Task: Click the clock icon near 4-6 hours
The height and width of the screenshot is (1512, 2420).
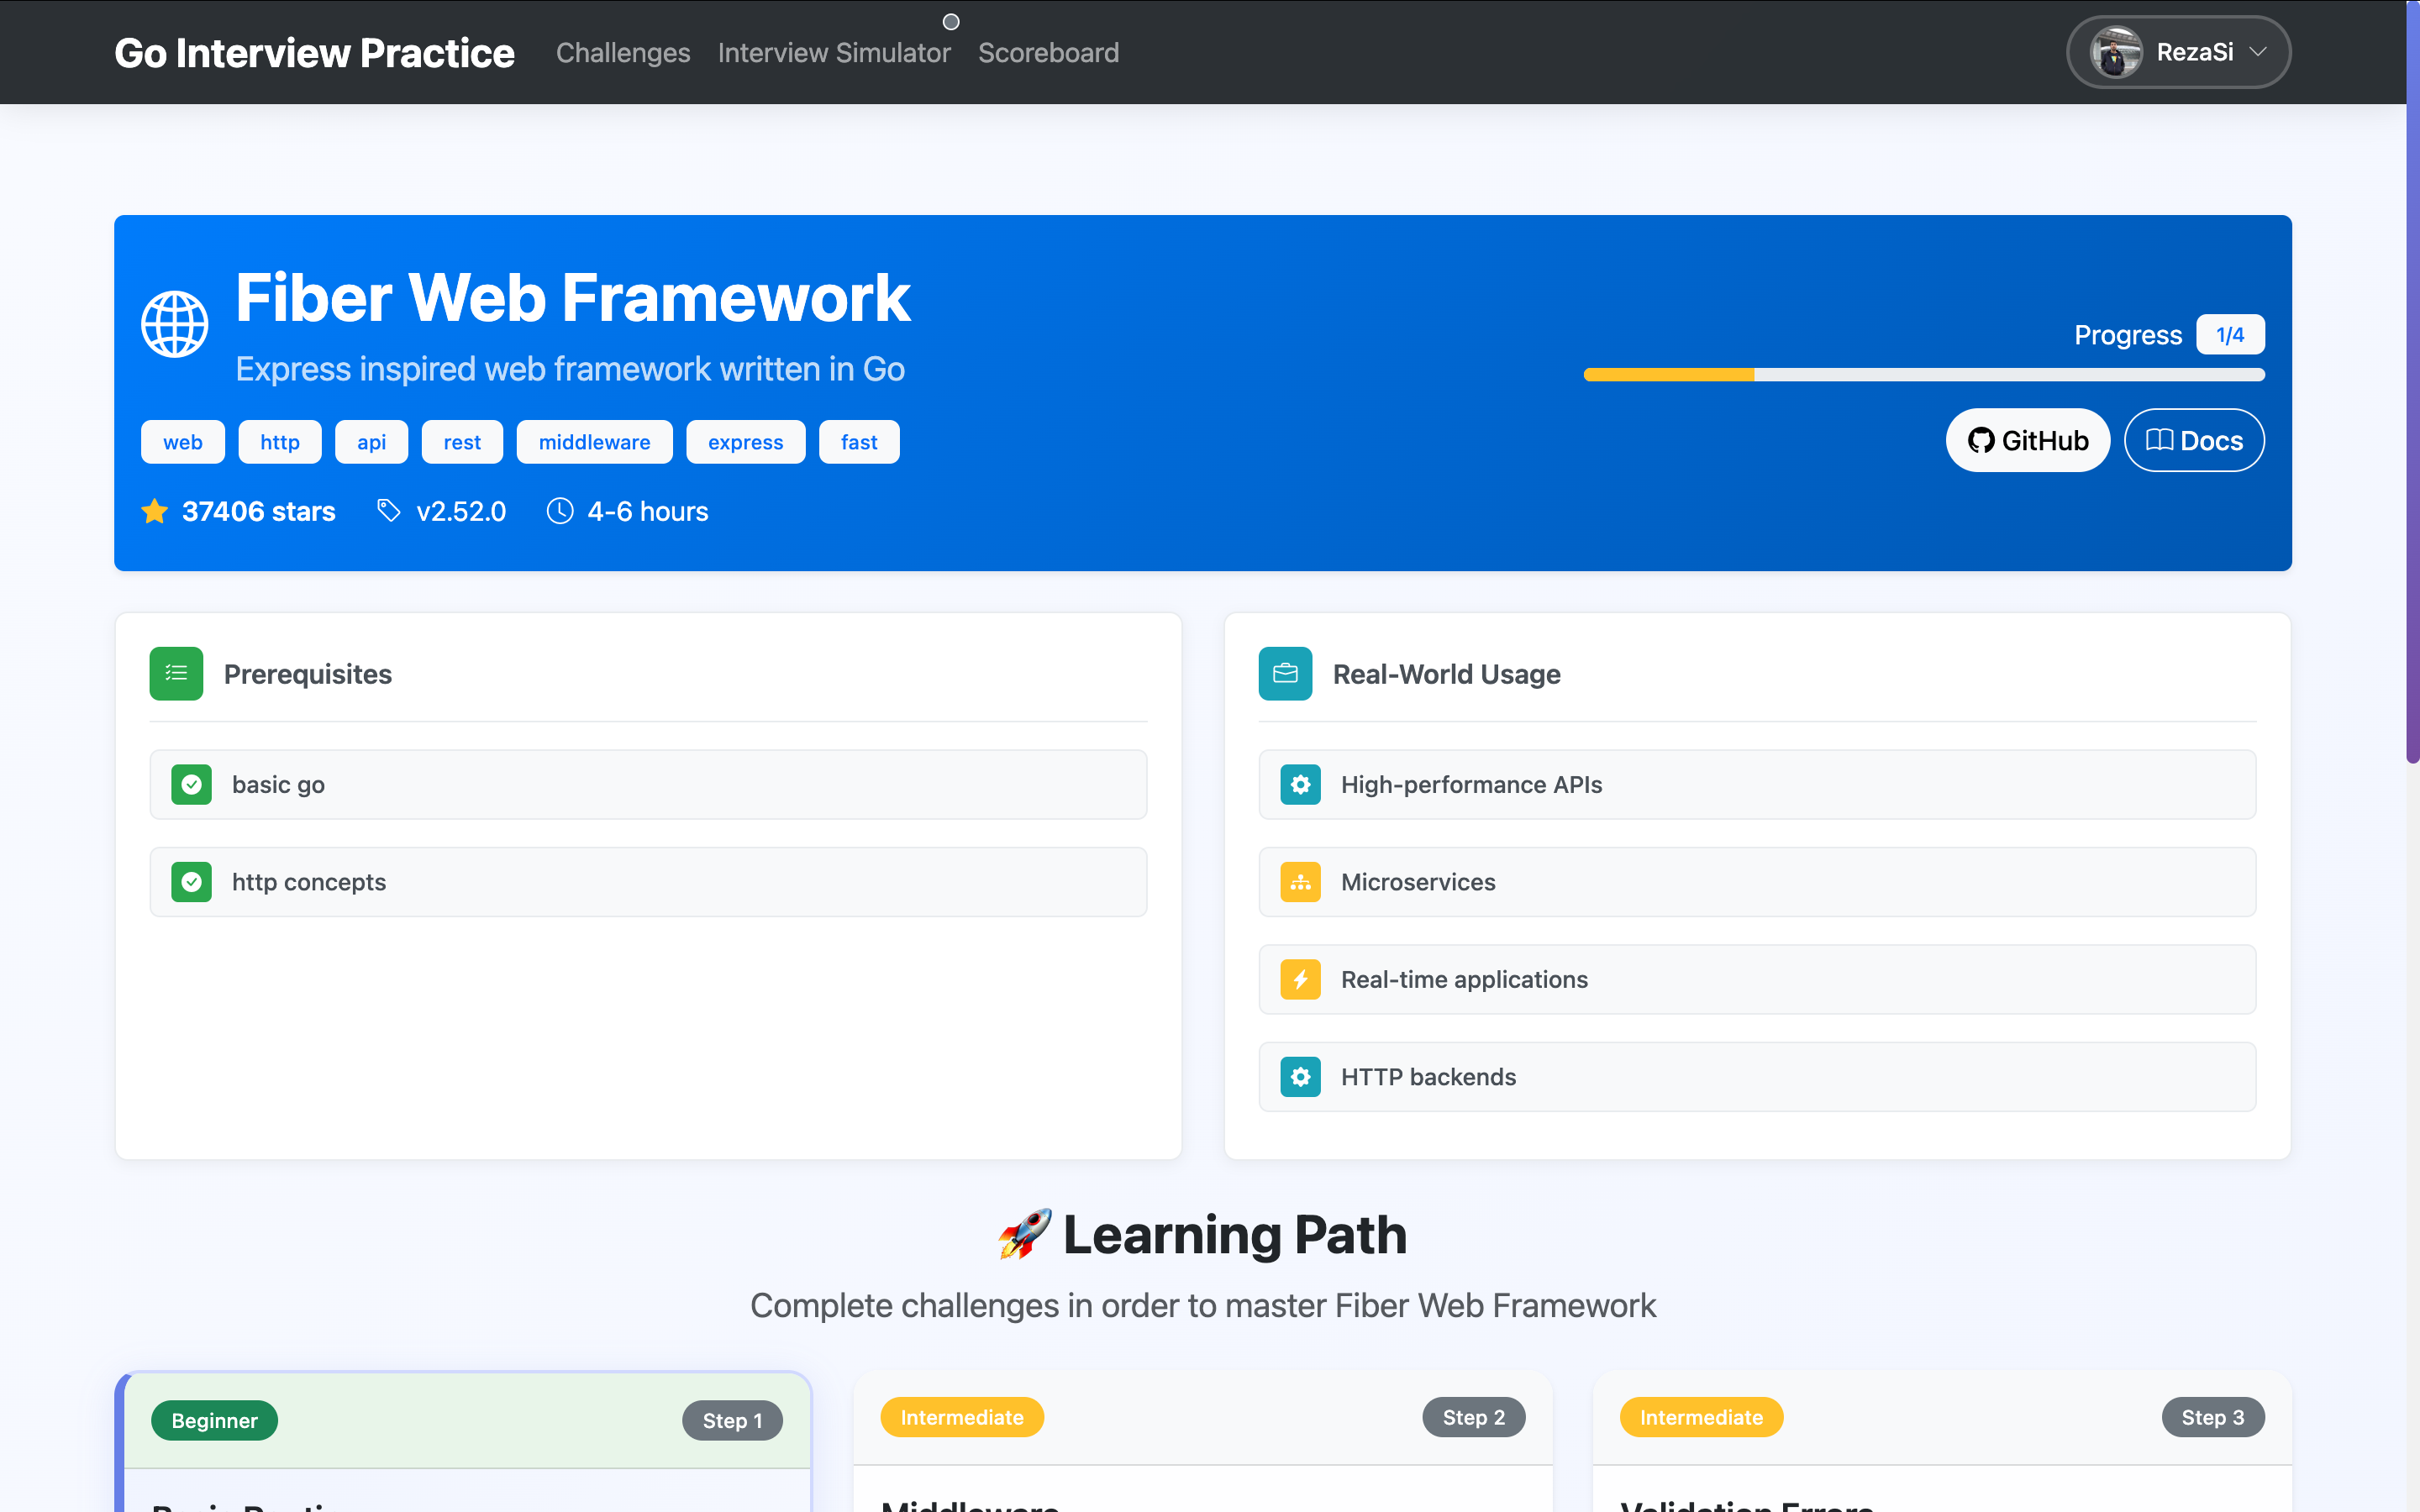Action: click(x=560, y=511)
